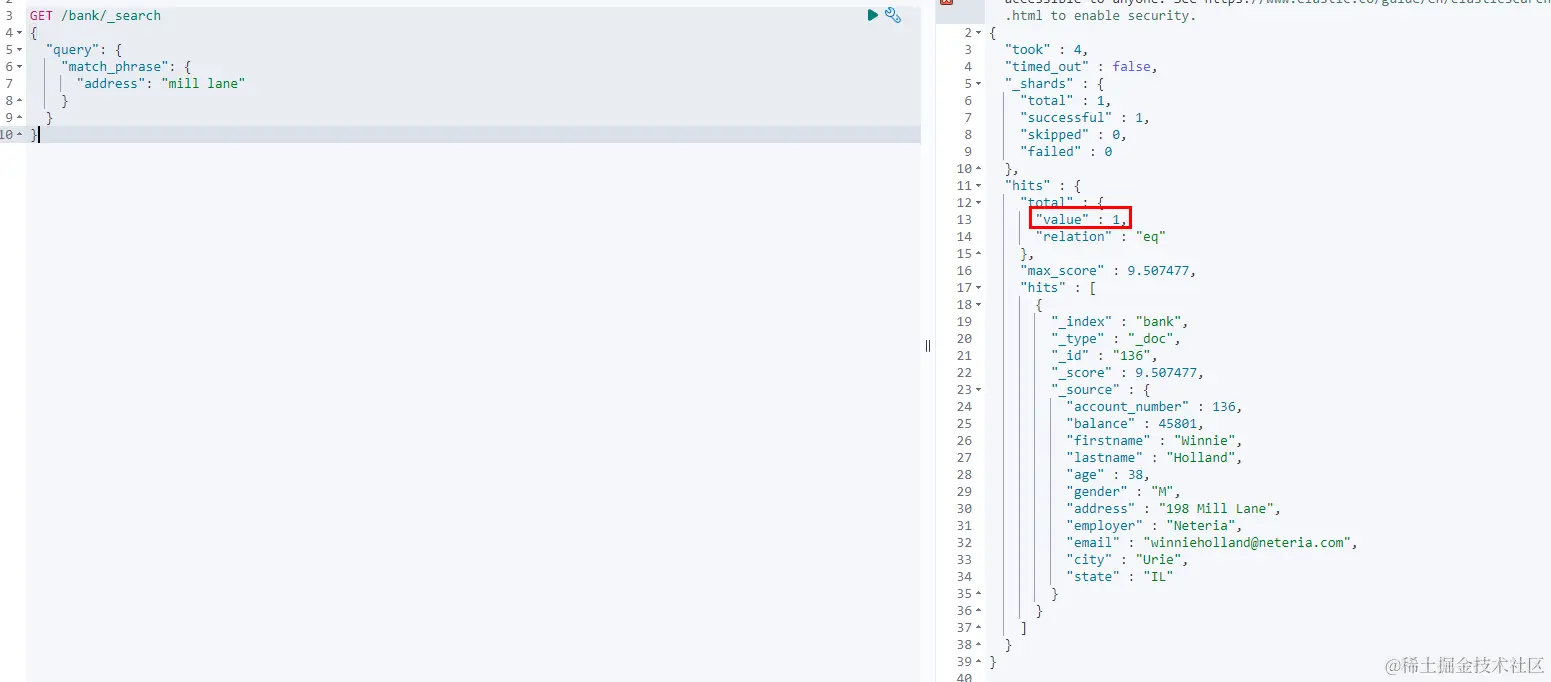This screenshot has height=682, width=1551.
Task: Click the "mill lane" address query value
Action: tap(203, 84)
